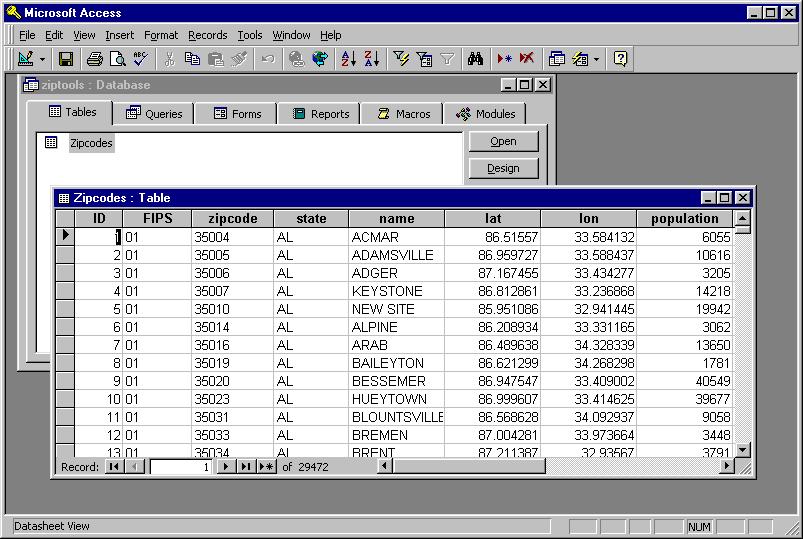Sort Descending with Z-A icon

(x=372, y=59)
